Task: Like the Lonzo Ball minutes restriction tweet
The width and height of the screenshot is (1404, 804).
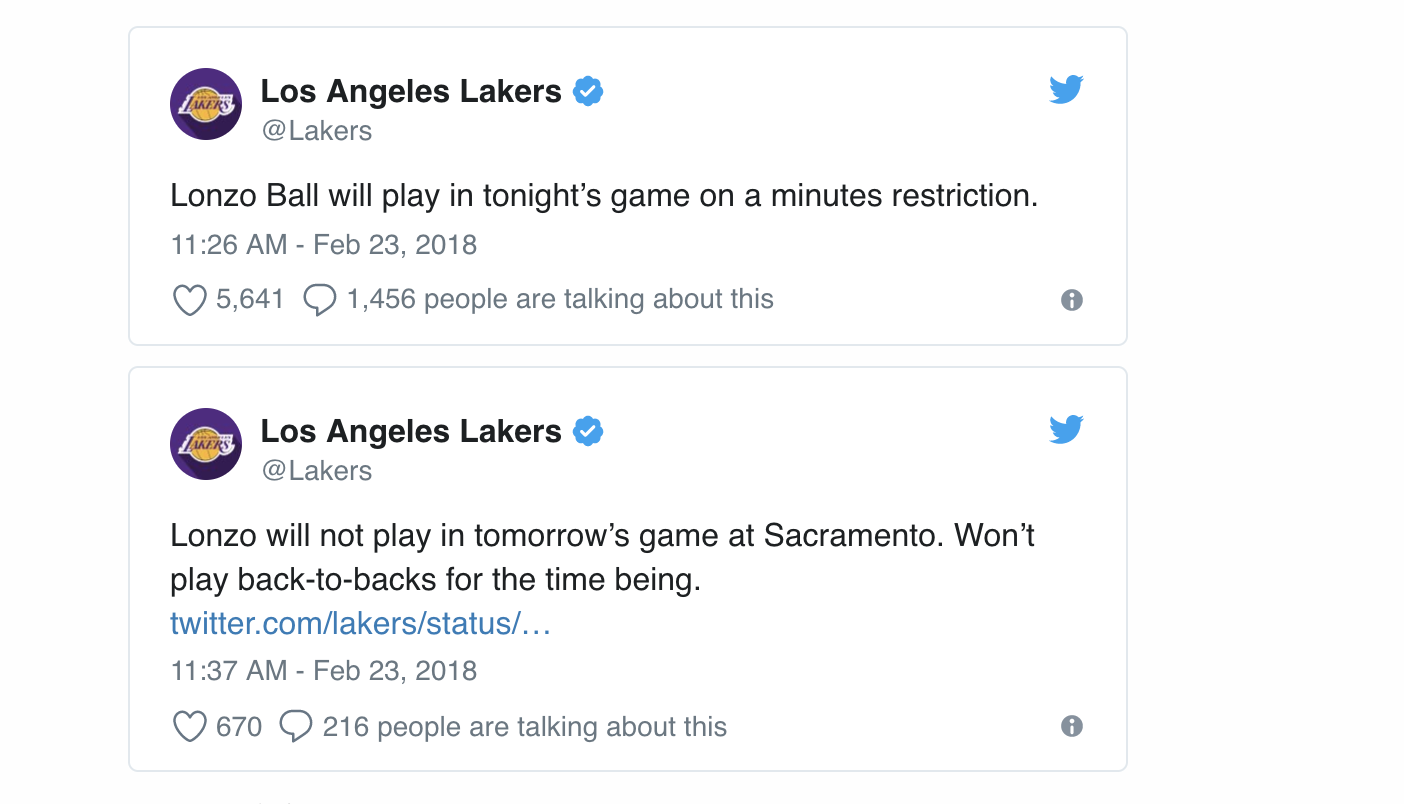Action: pyautogui.click(x=190, y=300)
